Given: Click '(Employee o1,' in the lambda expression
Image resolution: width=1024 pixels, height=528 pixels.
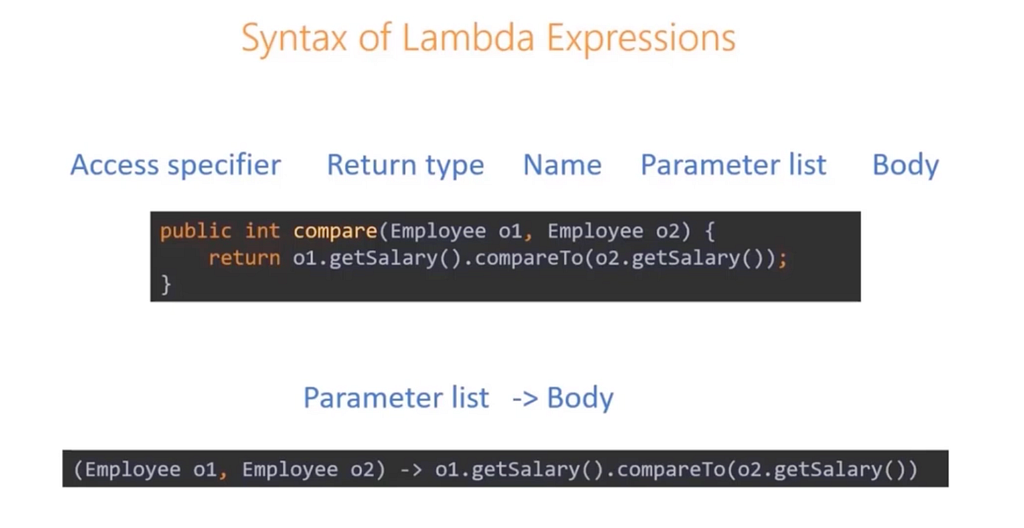Looking at the screenshot, I should pyautogui.click(x=150, y=469).
